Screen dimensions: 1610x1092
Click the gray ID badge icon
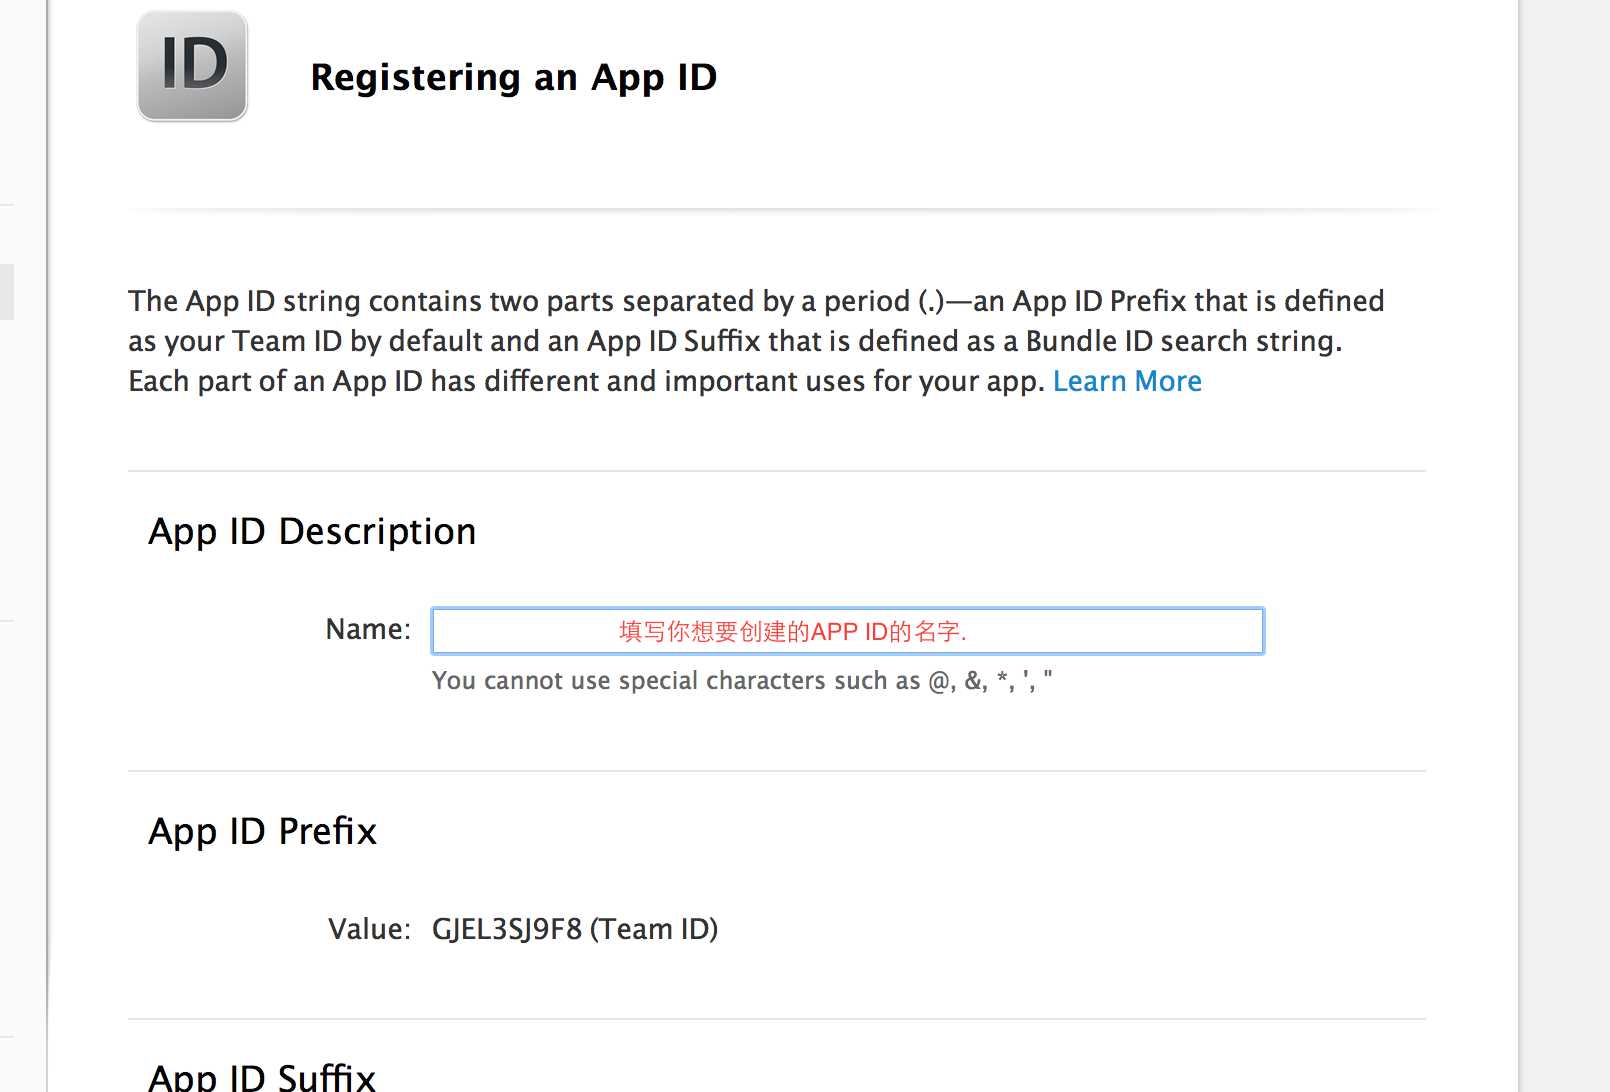tap(192, 66)
